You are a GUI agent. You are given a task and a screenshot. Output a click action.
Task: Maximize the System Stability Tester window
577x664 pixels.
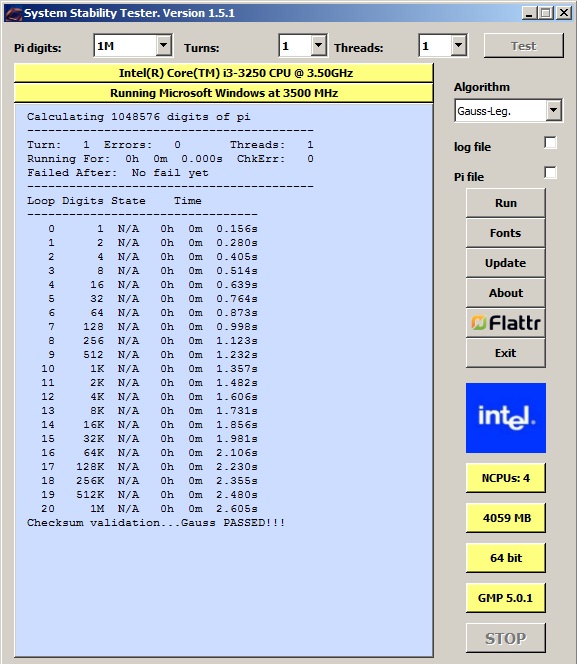click(x=546, y=13)
